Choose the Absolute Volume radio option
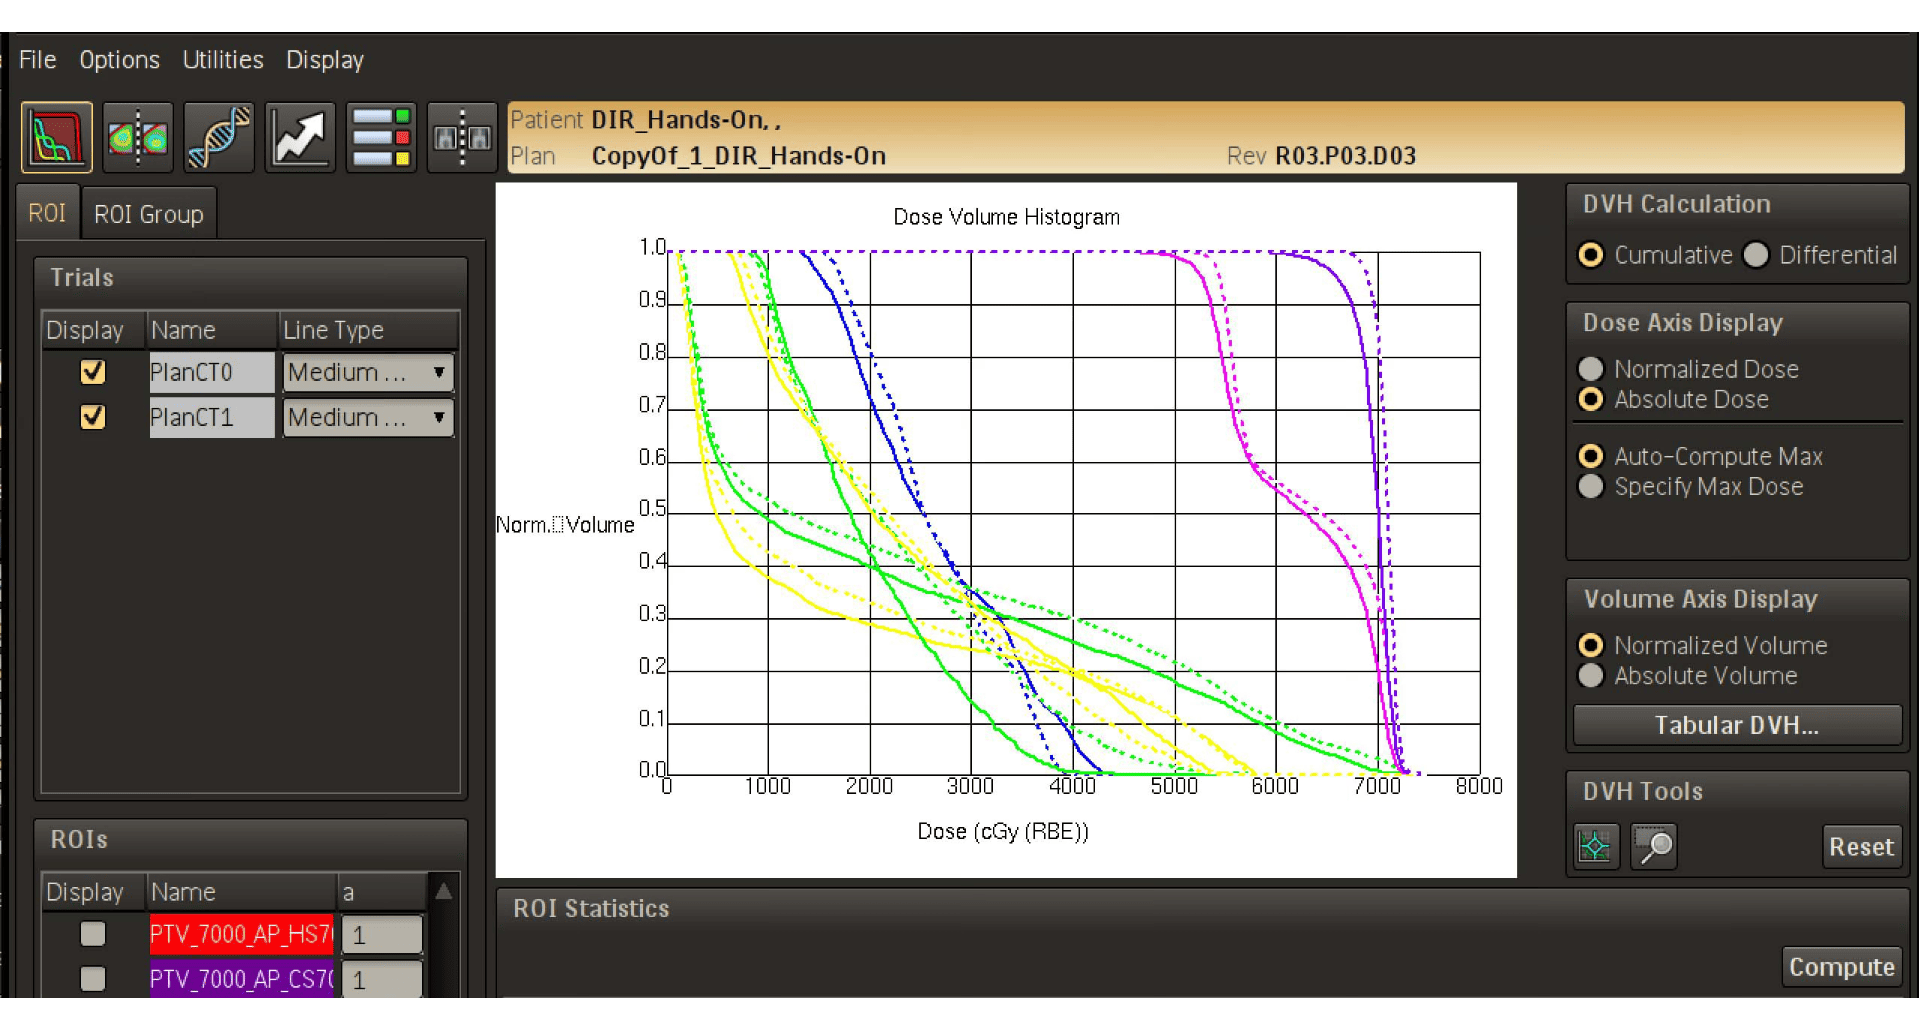This screenshot has height=1030, width=1919. [1591, 676]
